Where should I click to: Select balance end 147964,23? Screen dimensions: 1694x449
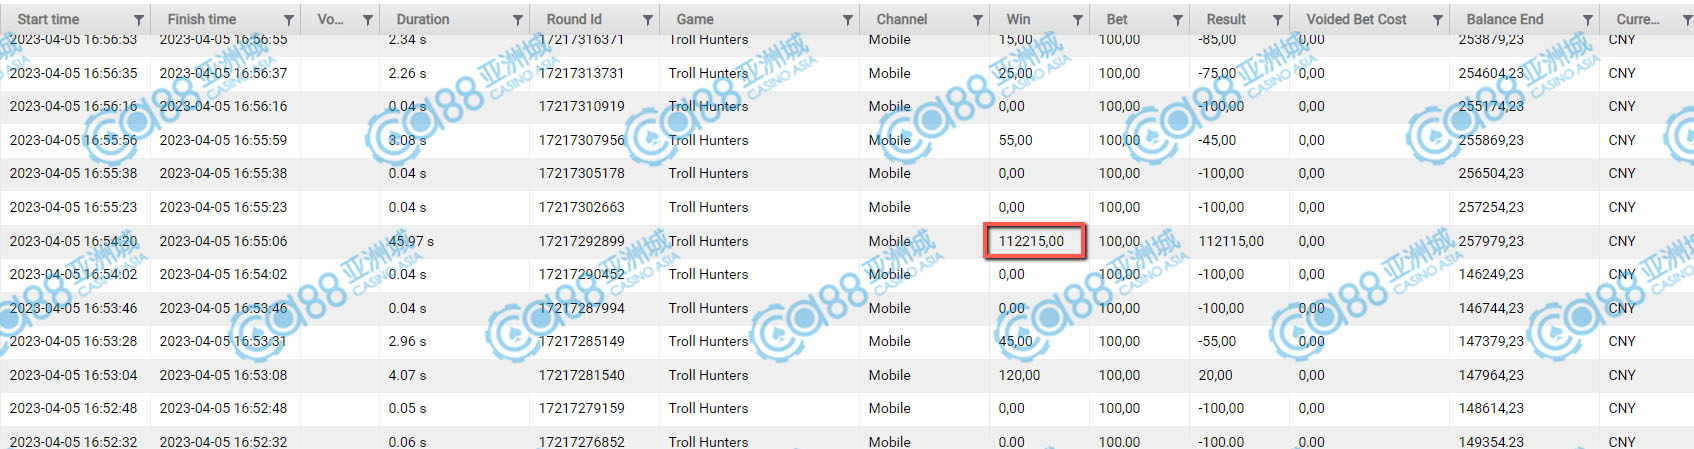1491,375
